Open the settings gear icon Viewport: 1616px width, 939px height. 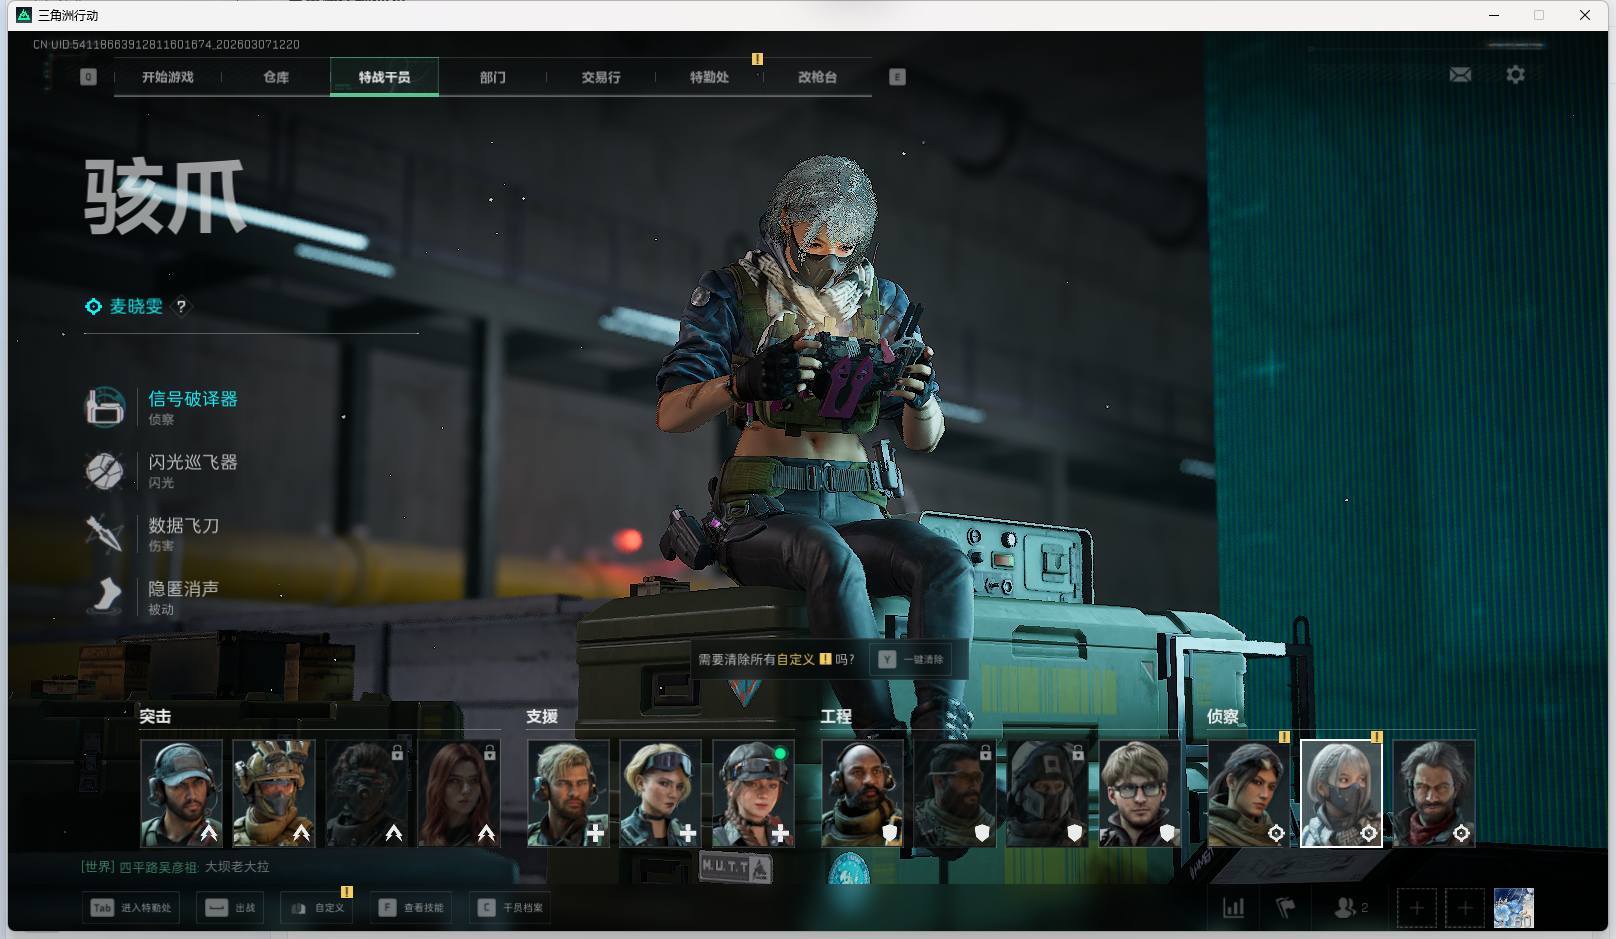pyautogui.click(x=1515, y=75)
